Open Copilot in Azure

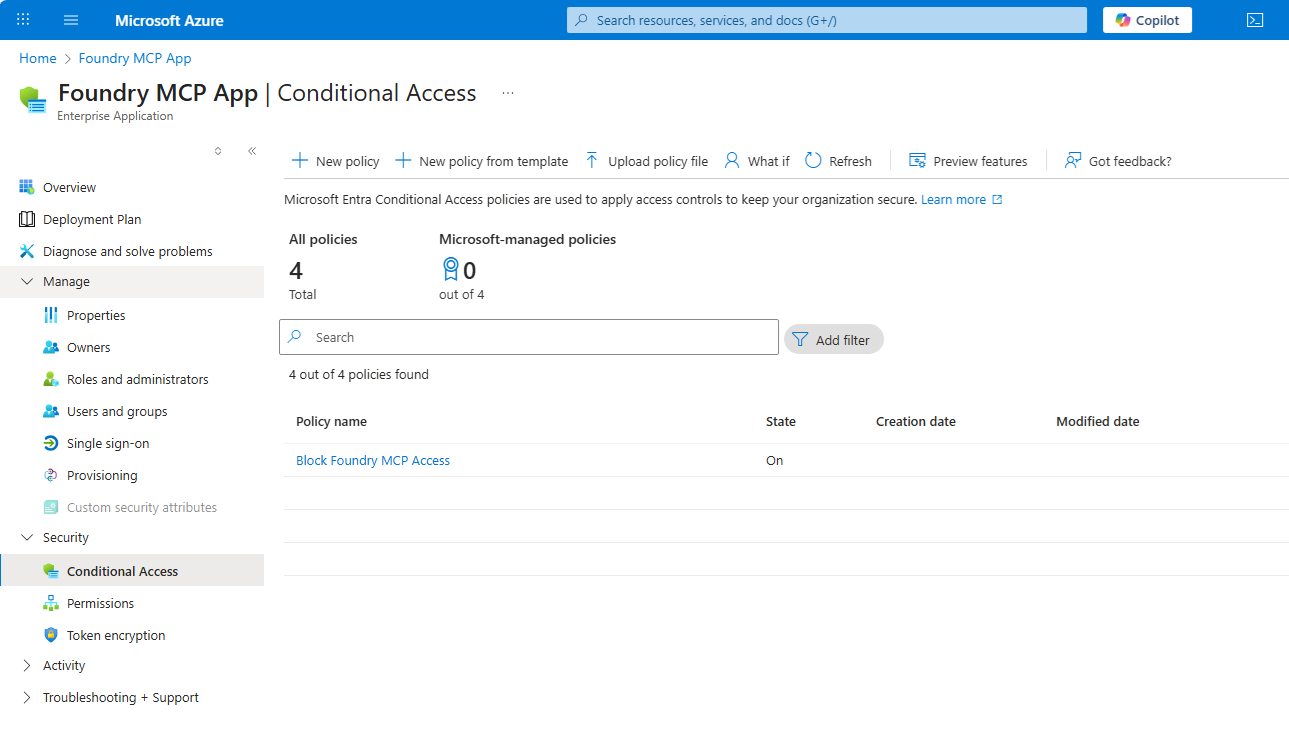pyautogui.click(x=1146, y=19)
